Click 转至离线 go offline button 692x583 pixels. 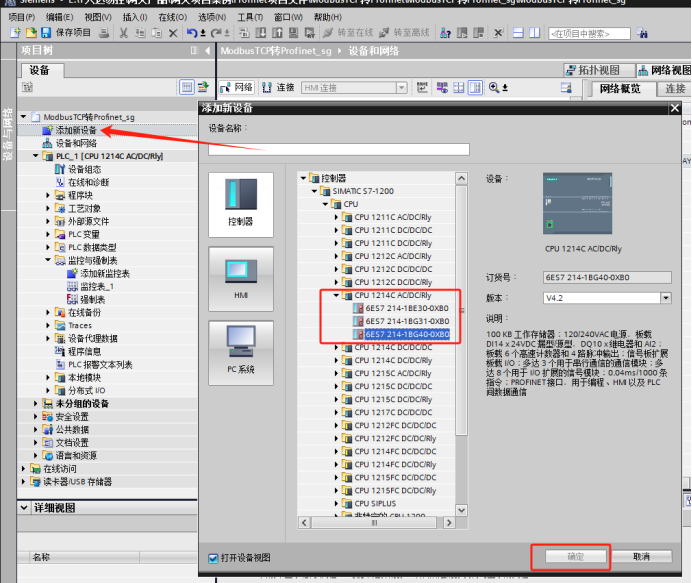coord(404,33)
